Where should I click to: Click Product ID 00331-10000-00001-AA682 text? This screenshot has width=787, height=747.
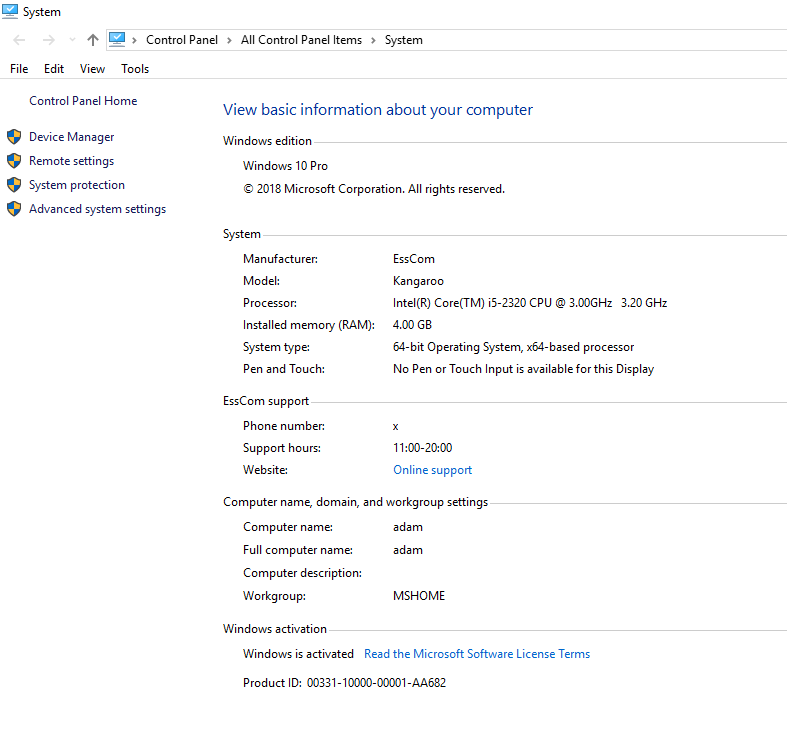point(344,683)
